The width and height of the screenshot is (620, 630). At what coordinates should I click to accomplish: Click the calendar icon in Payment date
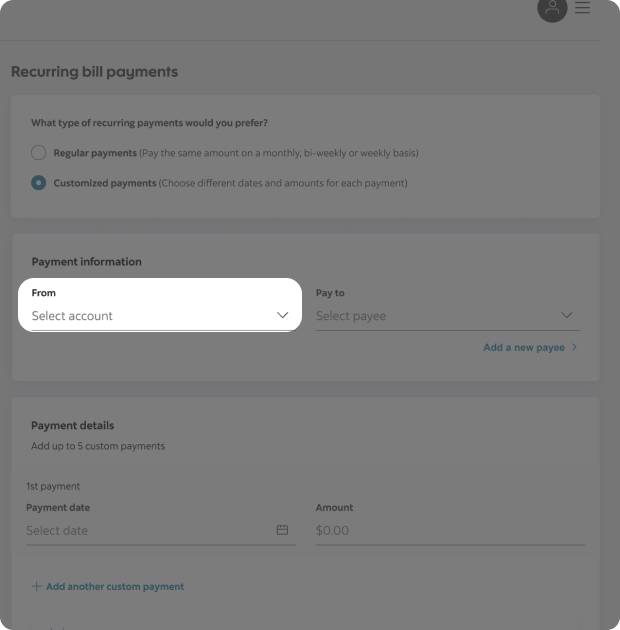coord(282,530)
